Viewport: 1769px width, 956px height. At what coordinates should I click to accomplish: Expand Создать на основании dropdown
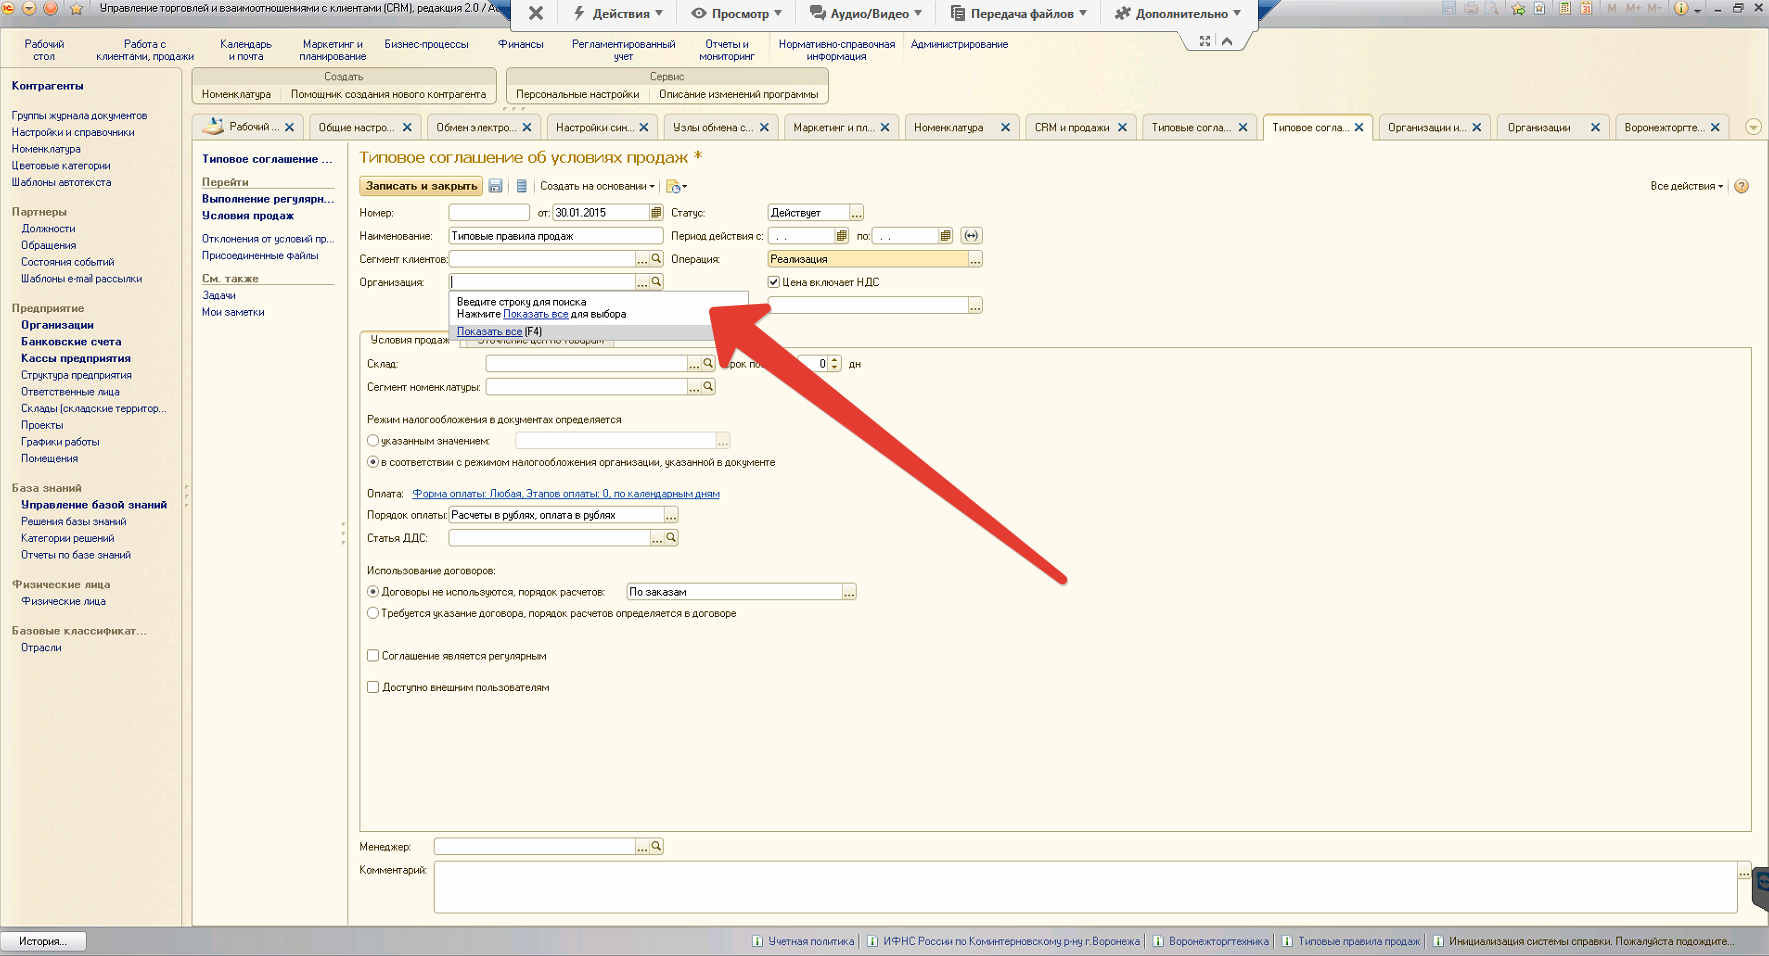tap(597, 186)
